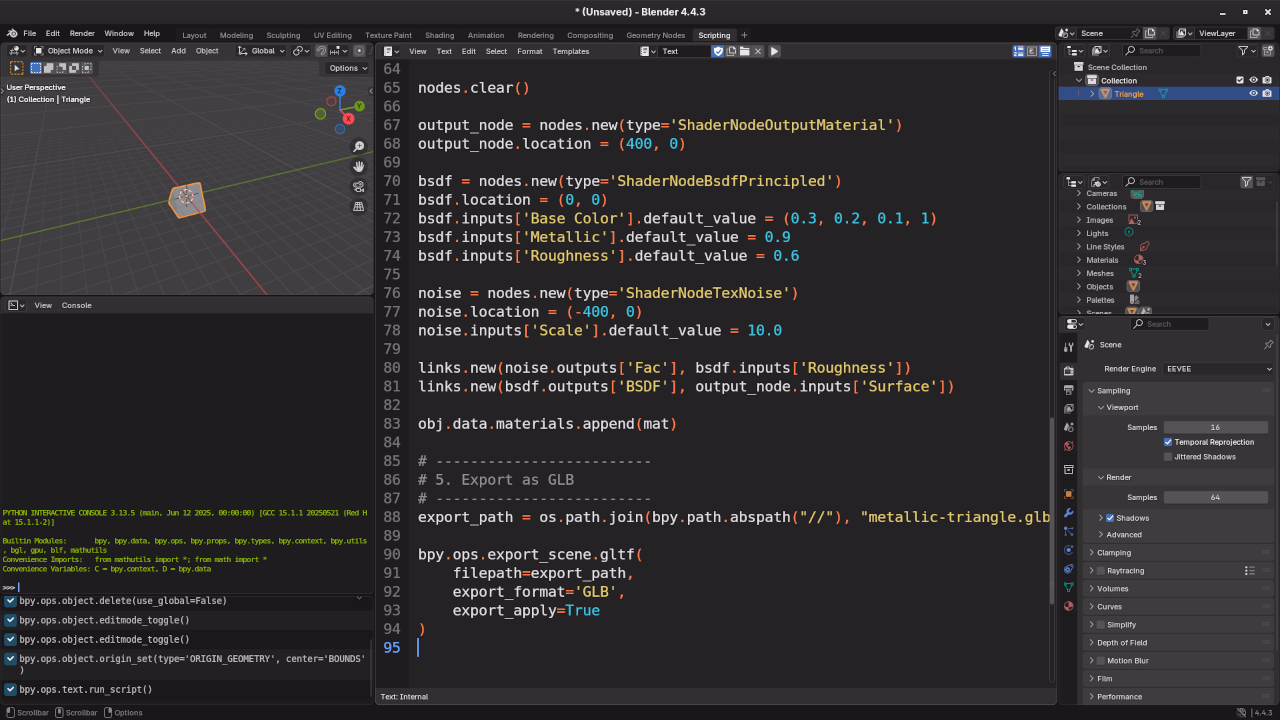This screenshot has width=1280, height=720.
Task: Toggle camera view gizmo icon
Action: [359, 187]
